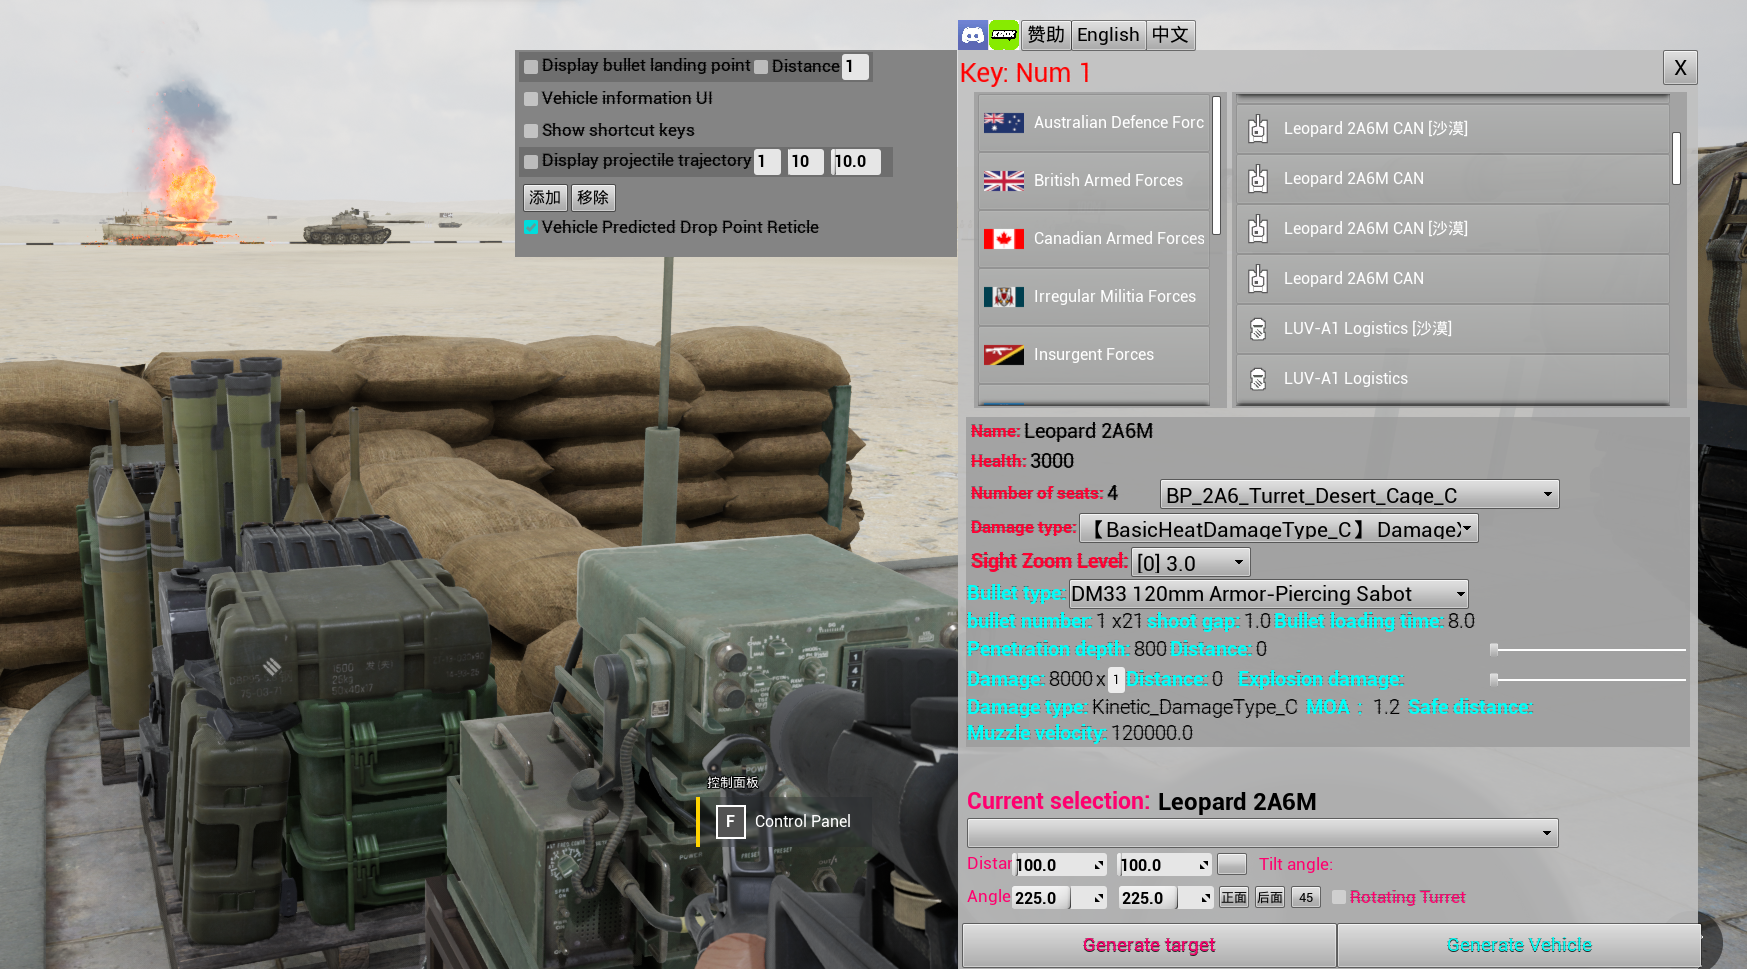The image size is (1747, 969).
Task: Open the Sight Zoom Level dropdown
Action: (x=1190, y=563)
